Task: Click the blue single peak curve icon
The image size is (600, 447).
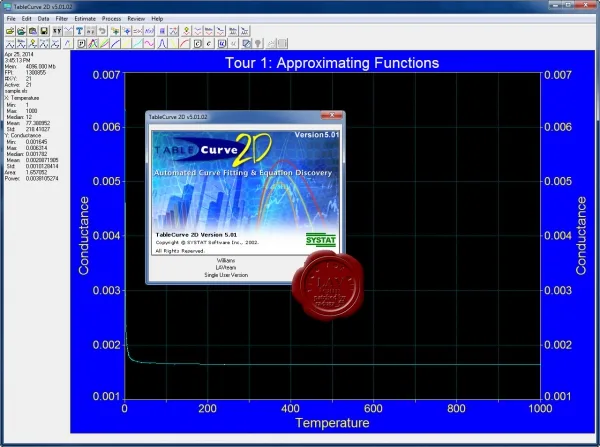Action: (x=162, y=44)
